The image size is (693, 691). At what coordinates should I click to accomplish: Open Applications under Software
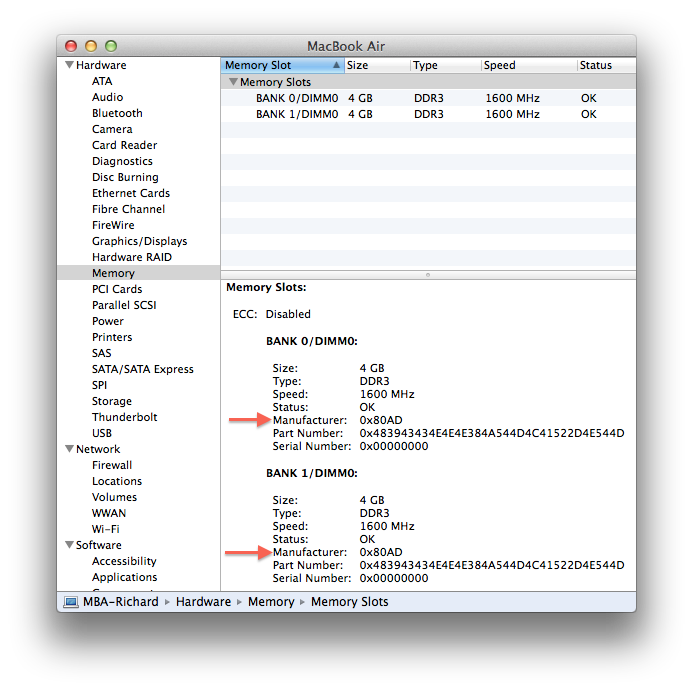(125, 577)
